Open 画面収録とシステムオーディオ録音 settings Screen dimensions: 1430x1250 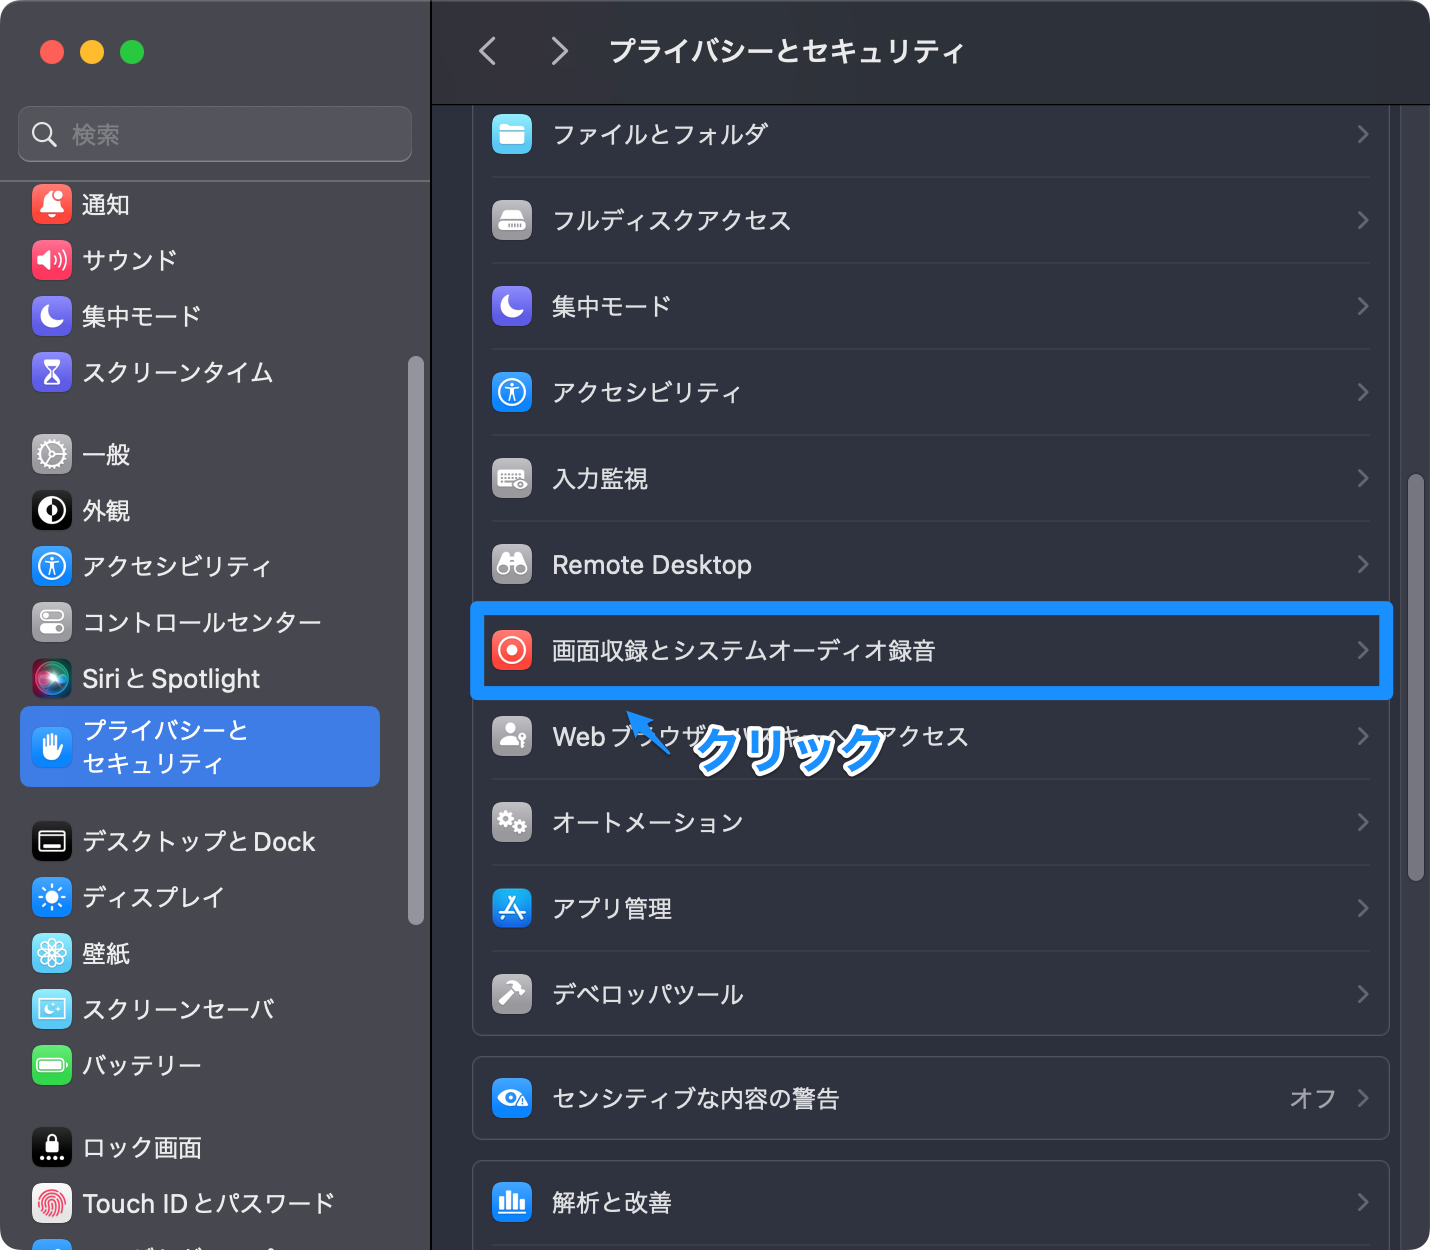(x=931, y=650)
